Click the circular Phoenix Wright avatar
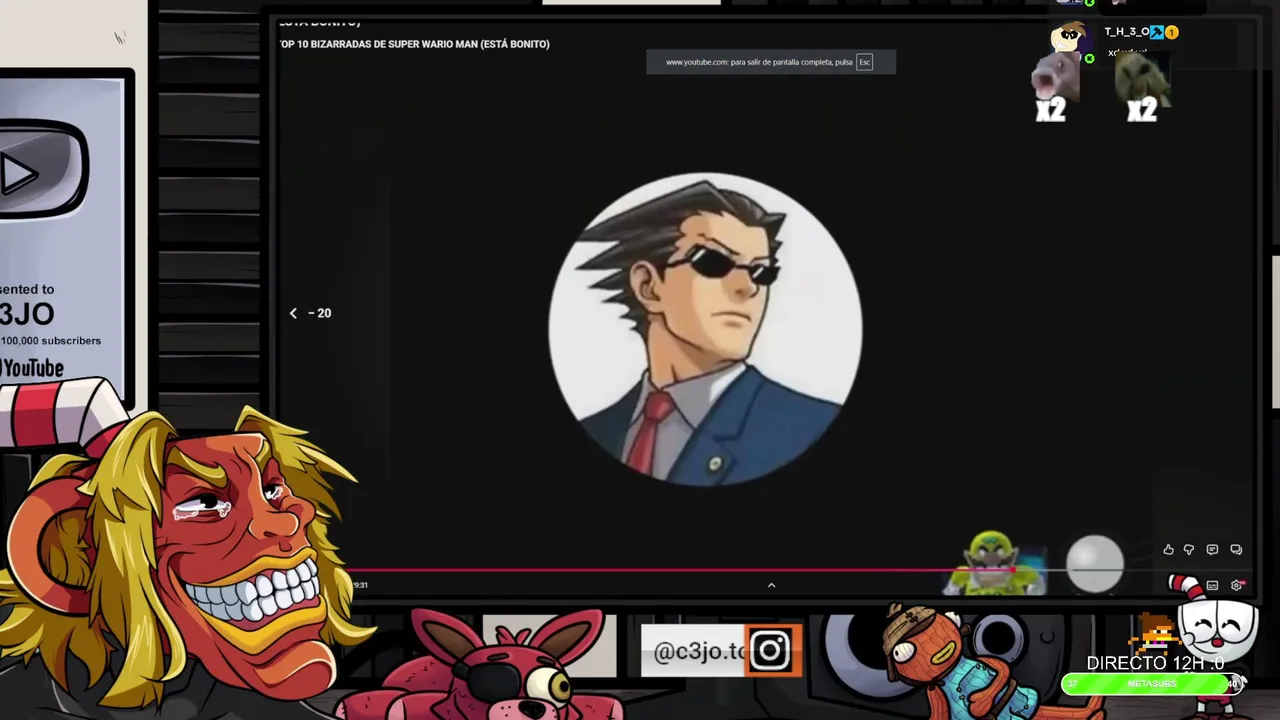This screenshot has height=720, width=1280. (705, 330)
